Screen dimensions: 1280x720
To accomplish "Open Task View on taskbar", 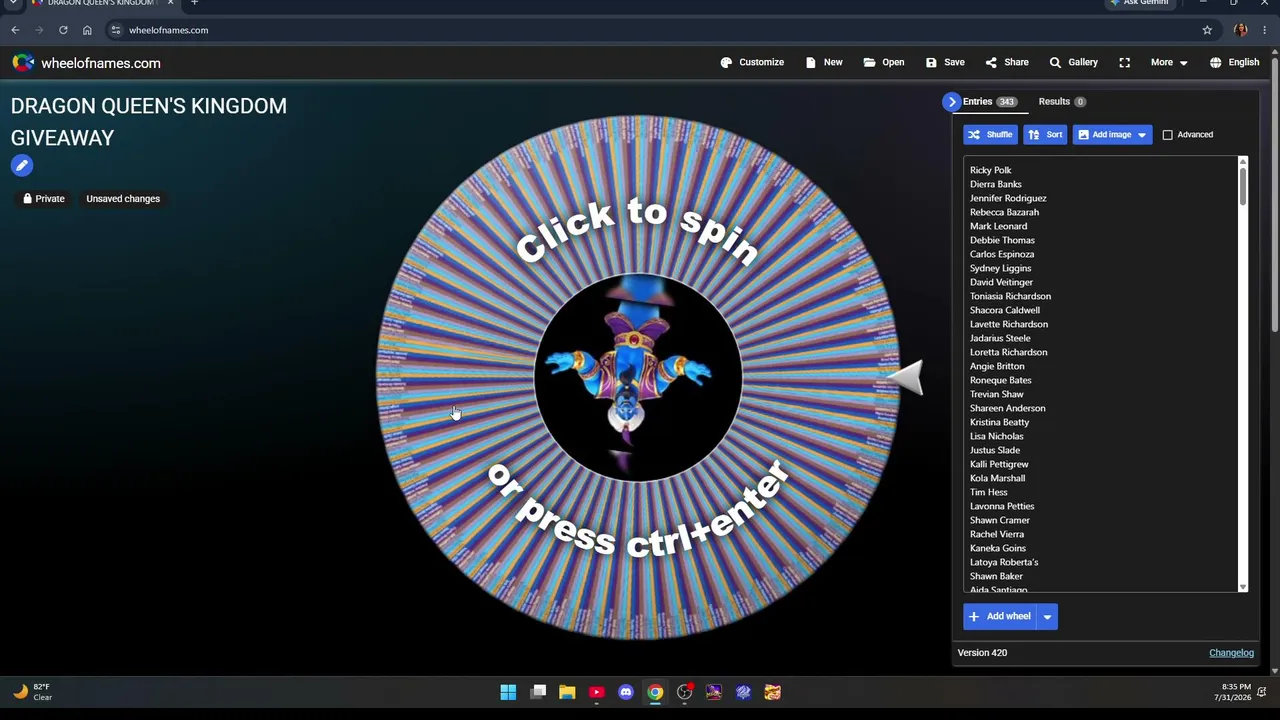I will (538, 692).
